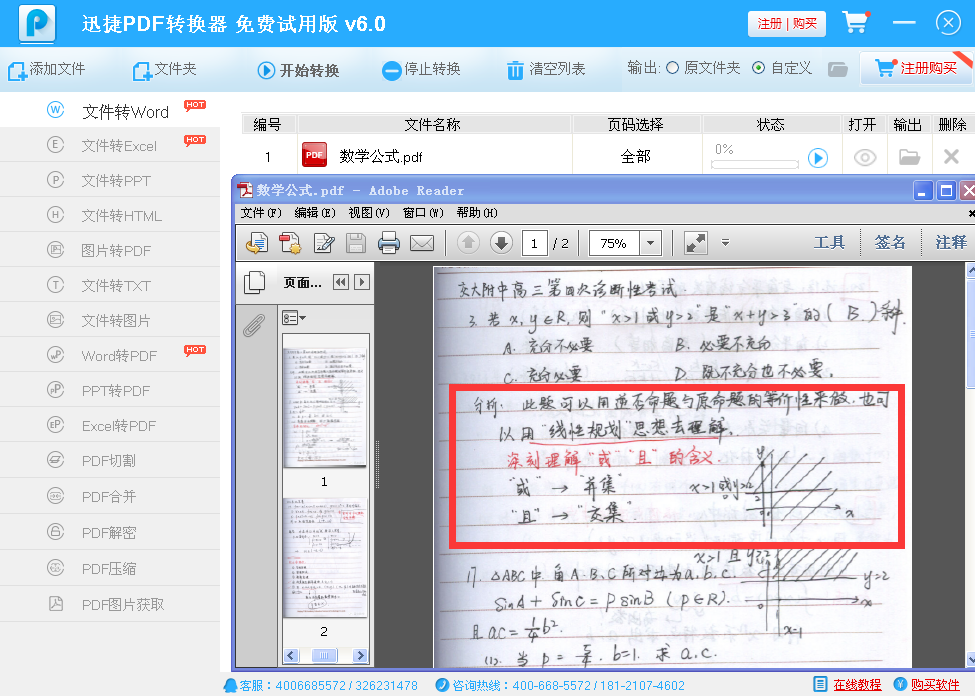Viewport: 975px width, 696px height.
Task: Click the 注册购买 button in toolbar
Action: tap(915, 68)
